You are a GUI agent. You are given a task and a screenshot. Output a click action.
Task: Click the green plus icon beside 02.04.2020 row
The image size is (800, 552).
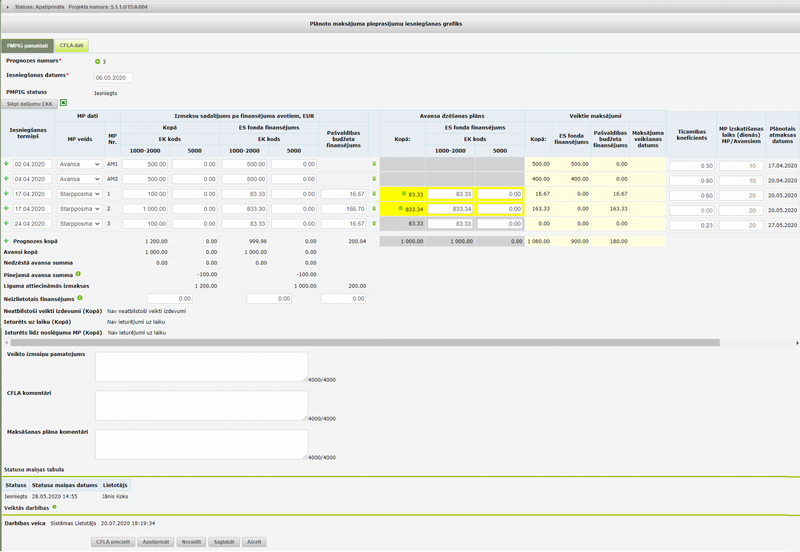point(6,164)
